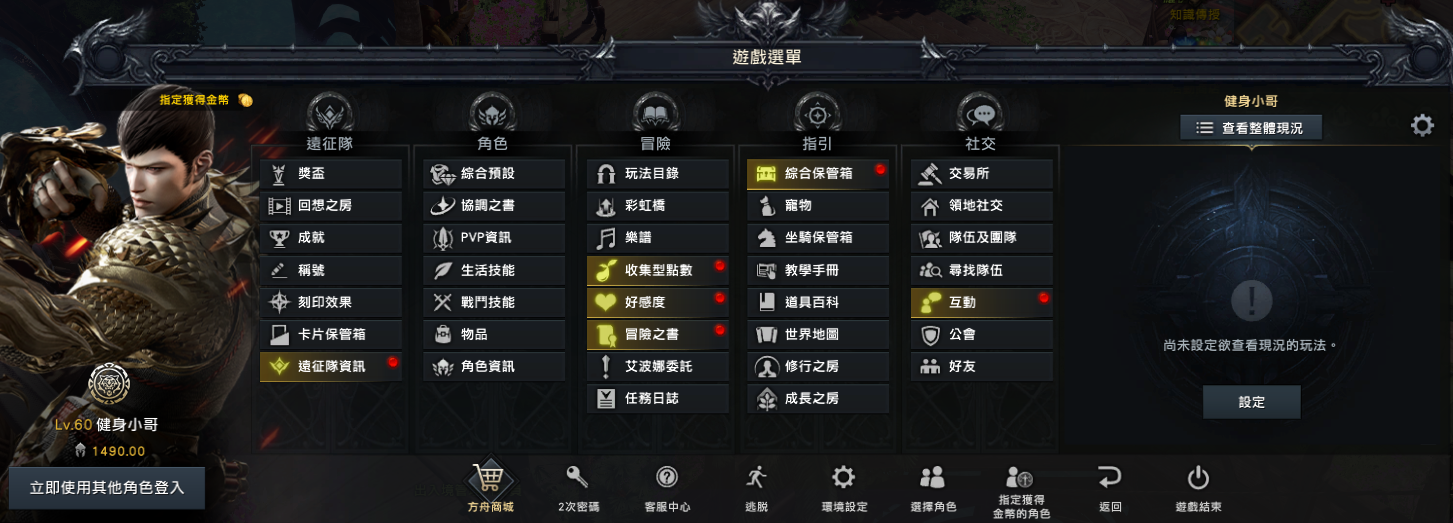Click the 選擇角色 people icon
The height and width of the screenshot is (523, 1453).
(932, 477)
